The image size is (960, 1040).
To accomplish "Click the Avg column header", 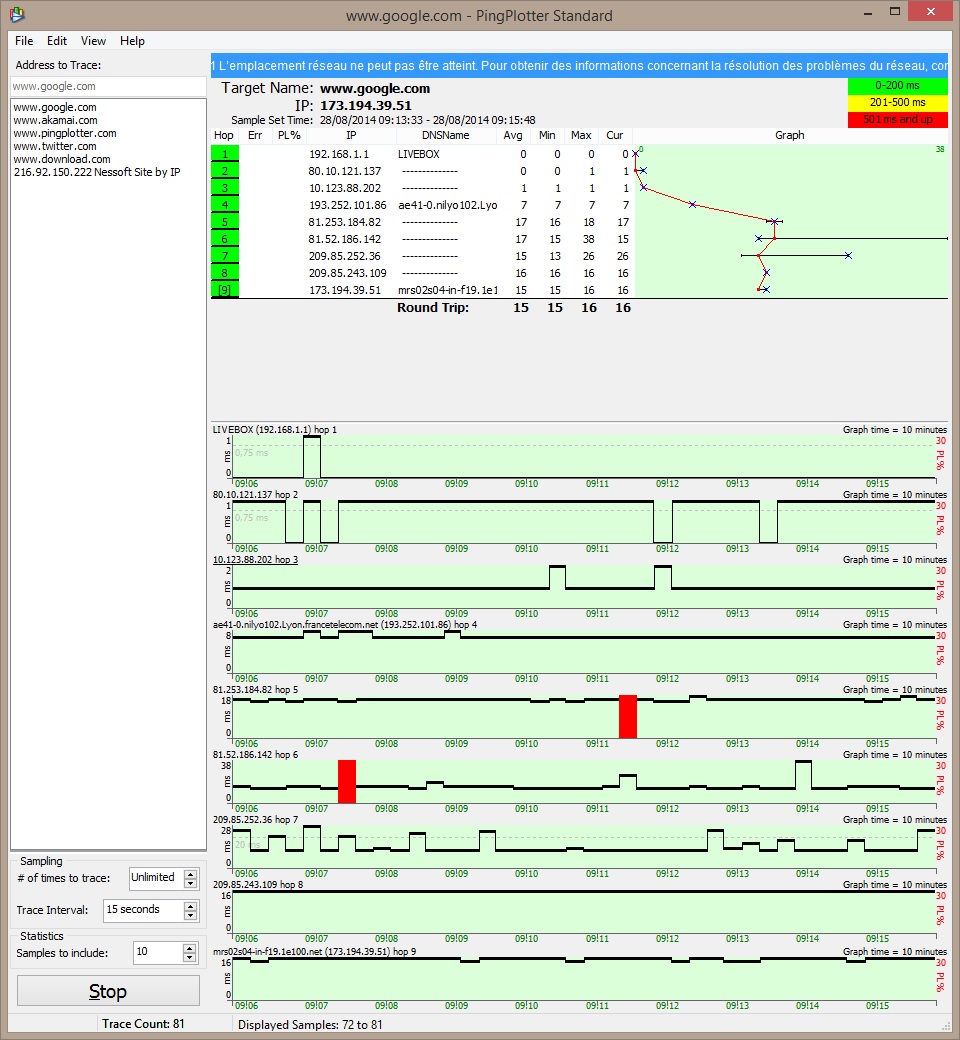I will (513, 135).
